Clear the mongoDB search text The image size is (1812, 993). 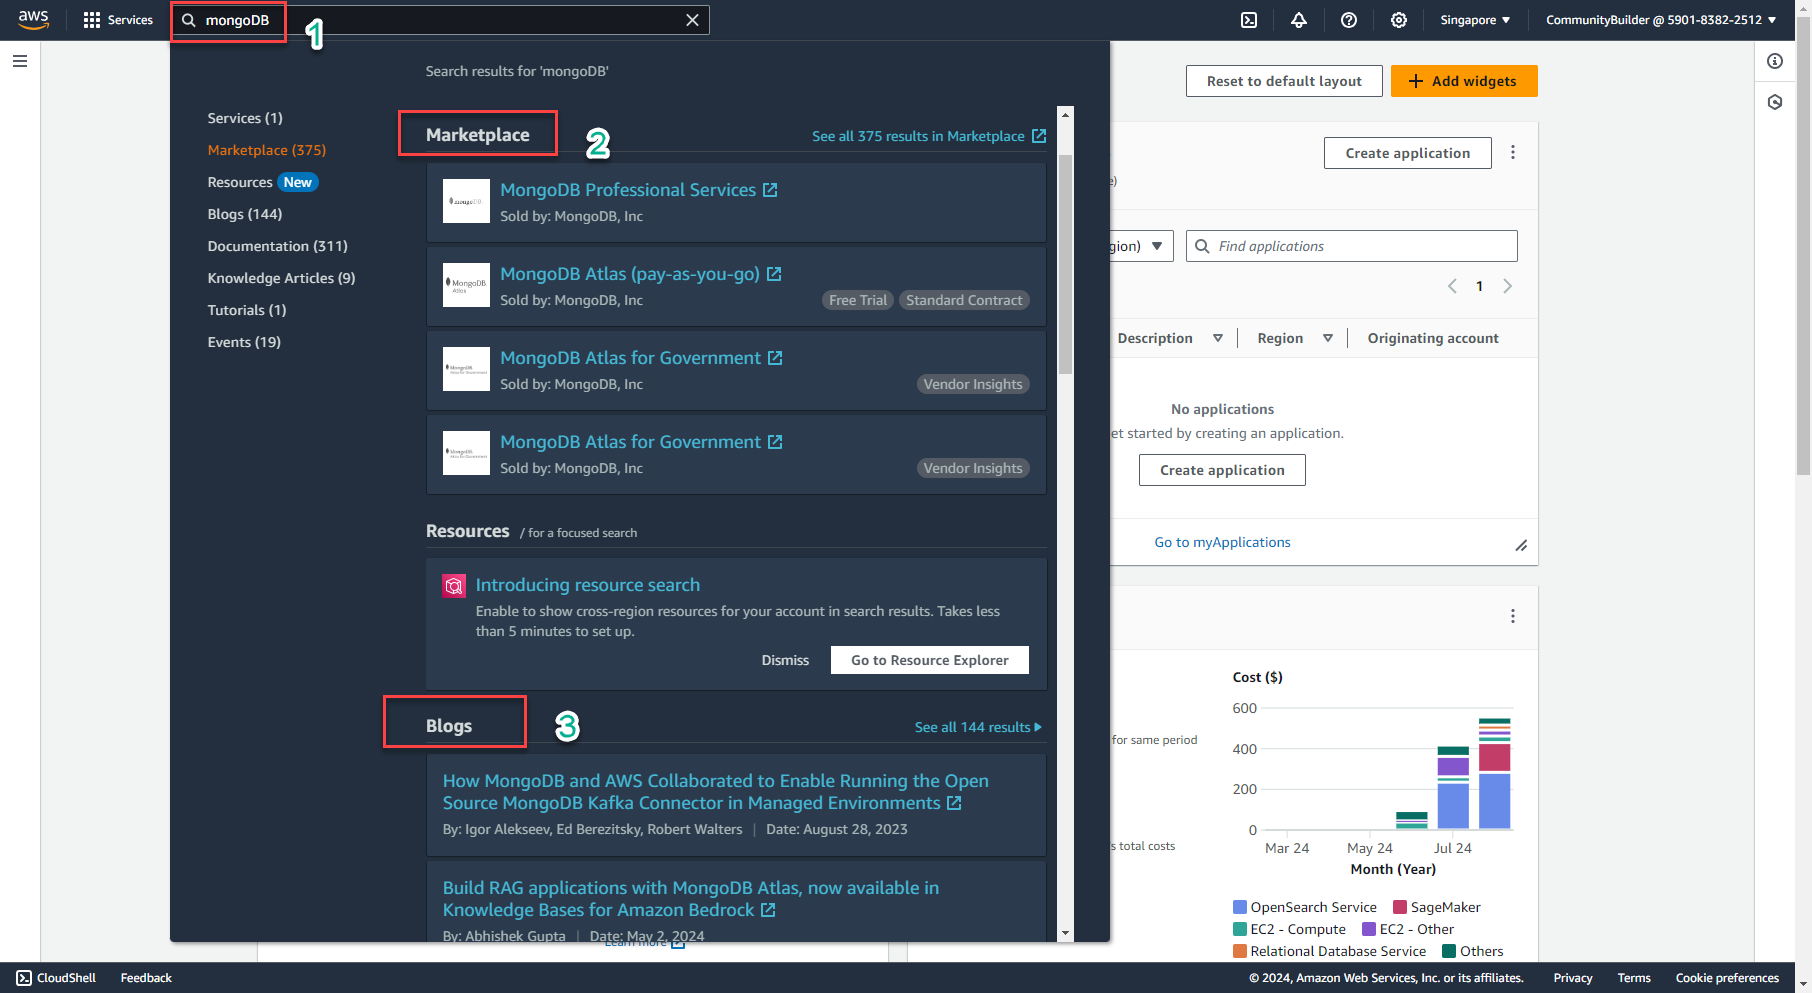tap(692, 20)
